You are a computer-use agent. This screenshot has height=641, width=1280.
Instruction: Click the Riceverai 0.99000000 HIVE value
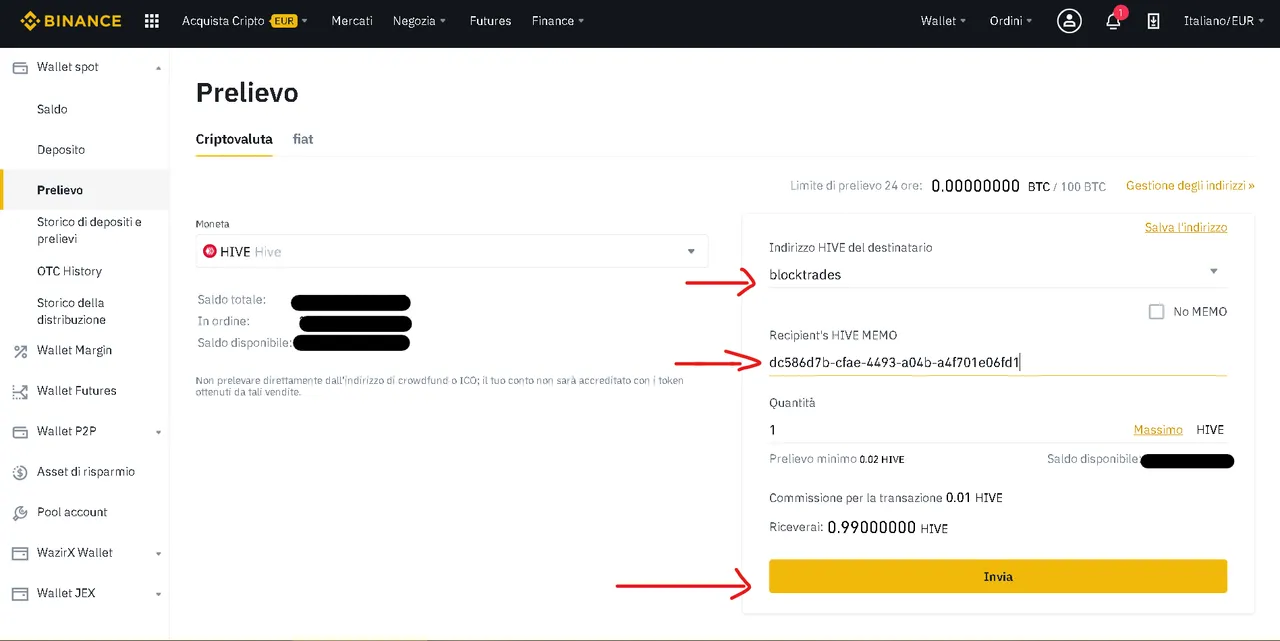[888, 527]
